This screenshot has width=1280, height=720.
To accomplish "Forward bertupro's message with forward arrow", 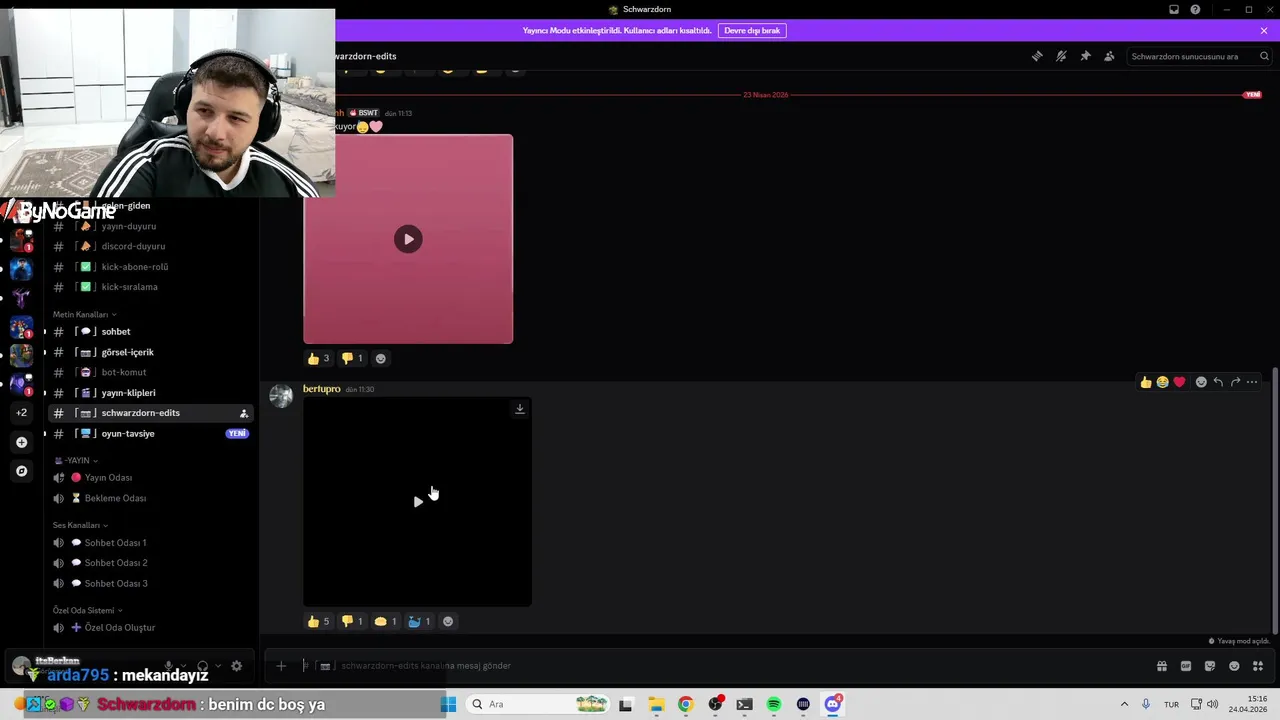I will (1235, 382).
